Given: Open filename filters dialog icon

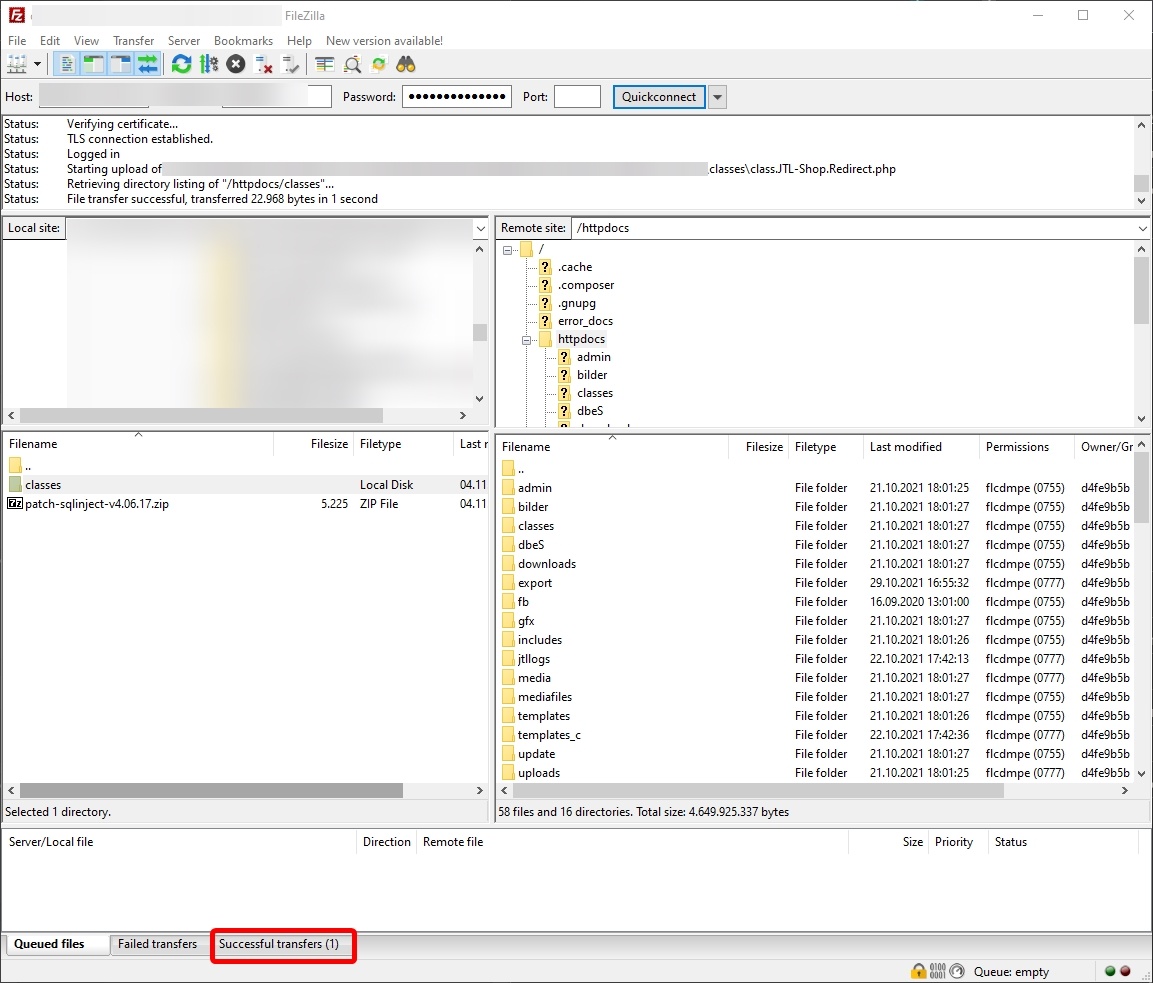Looking at the screenshot, I should pyautogui.click(x=325, y=64).
